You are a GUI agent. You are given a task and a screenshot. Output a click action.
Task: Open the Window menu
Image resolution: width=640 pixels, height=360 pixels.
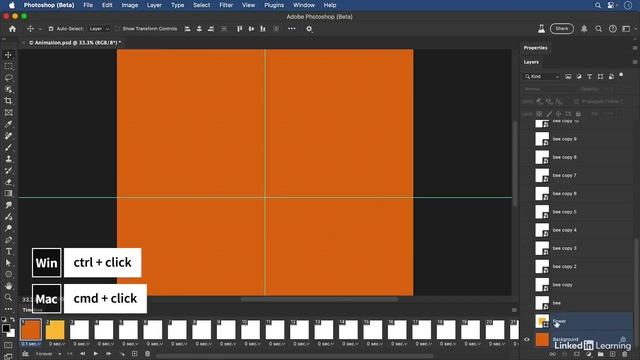[x=304, y=5]
